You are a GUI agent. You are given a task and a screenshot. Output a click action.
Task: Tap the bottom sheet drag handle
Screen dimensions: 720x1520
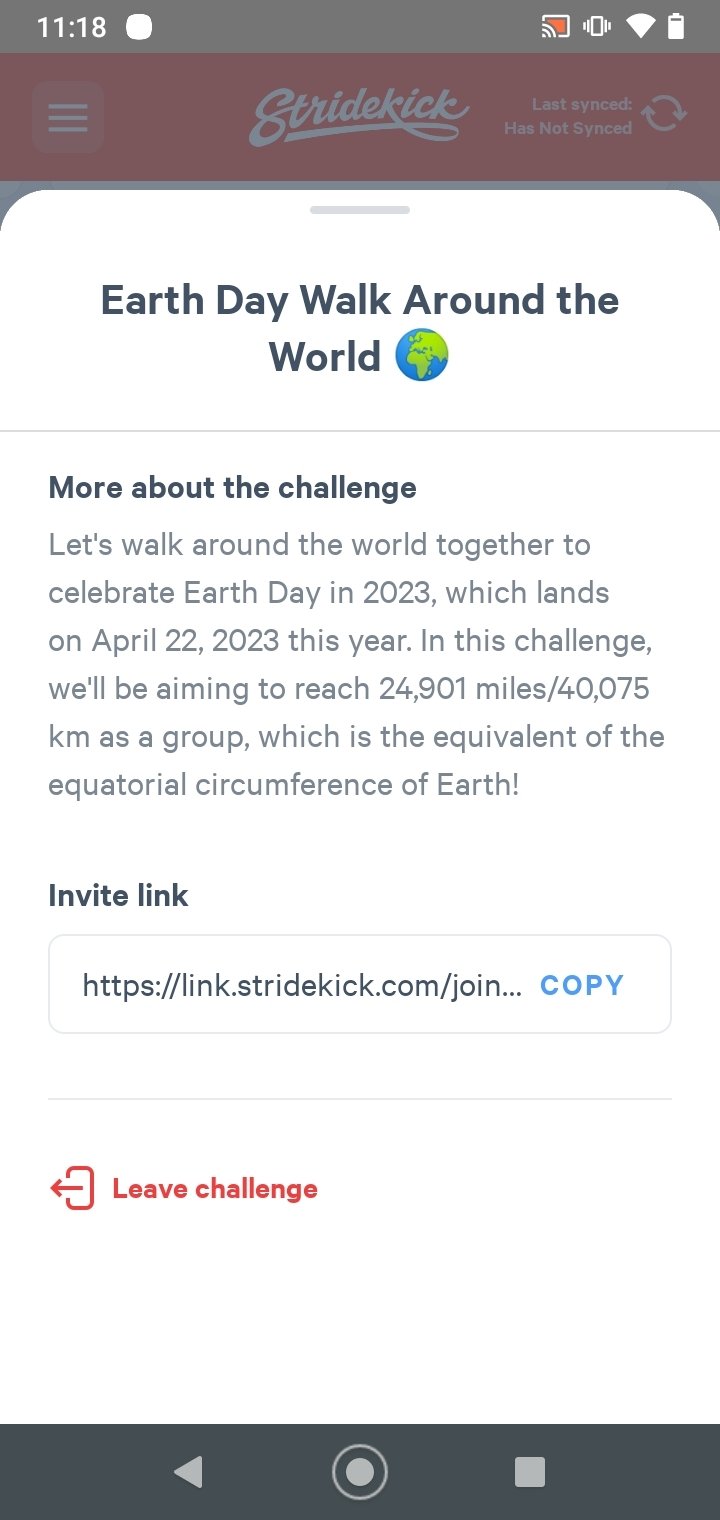(360, 210)
